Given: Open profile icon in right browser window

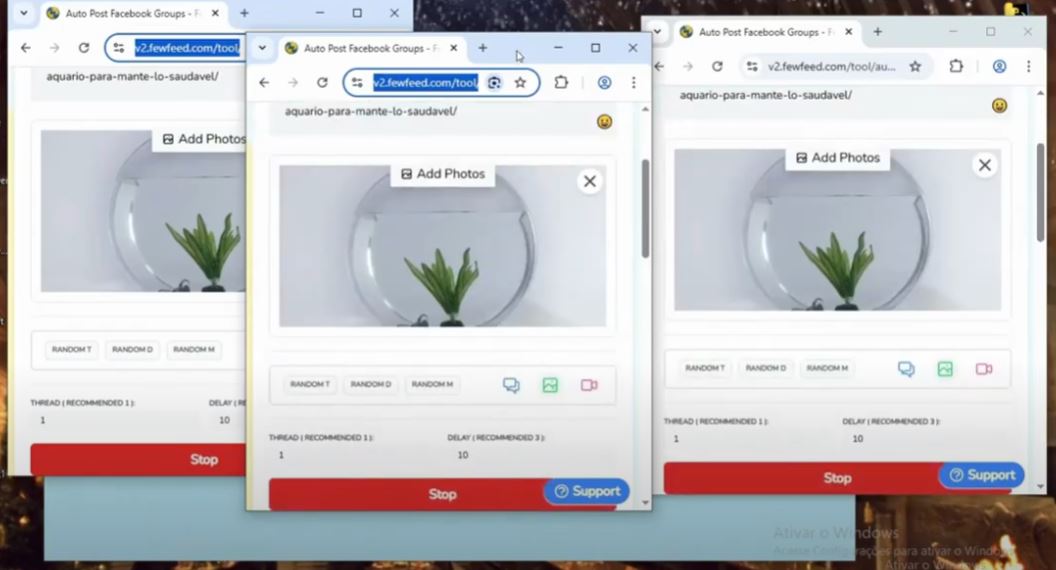Looking at the screenshot, I should (999, 66).
